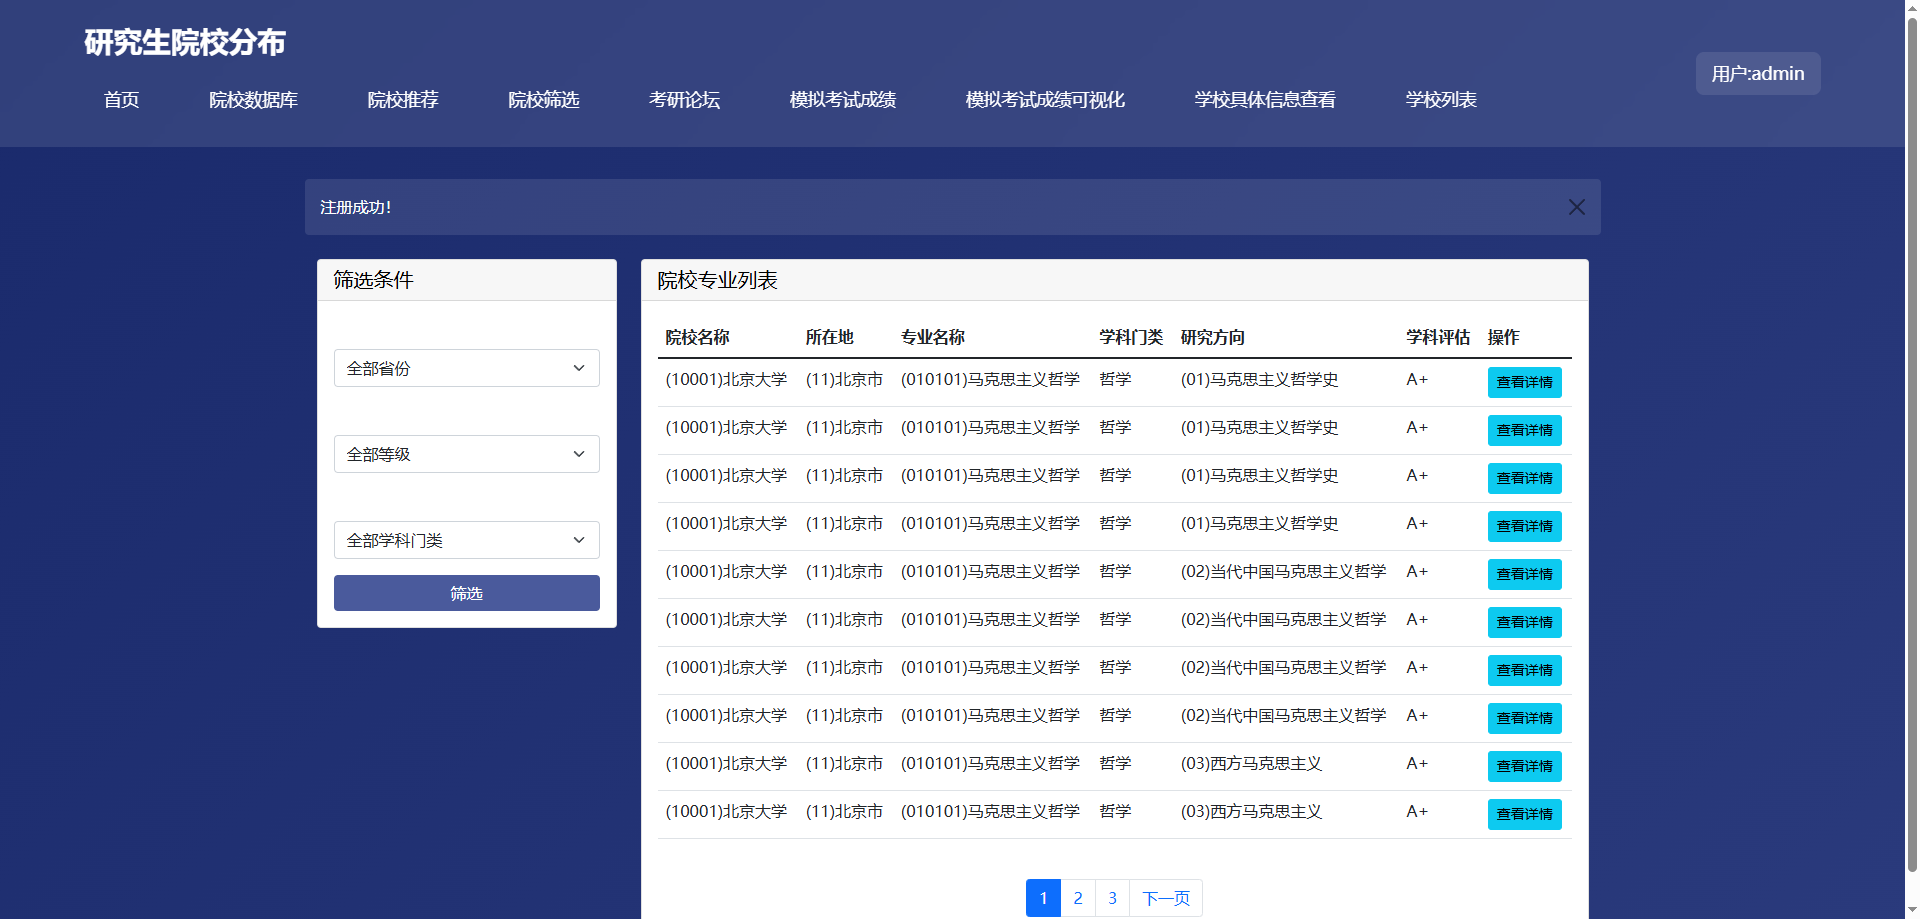Image resolution: width=1920 pixels, height=919 pixels.
Task: Click 查看详情 in the second table row
Action: [x=1525, y=430]
